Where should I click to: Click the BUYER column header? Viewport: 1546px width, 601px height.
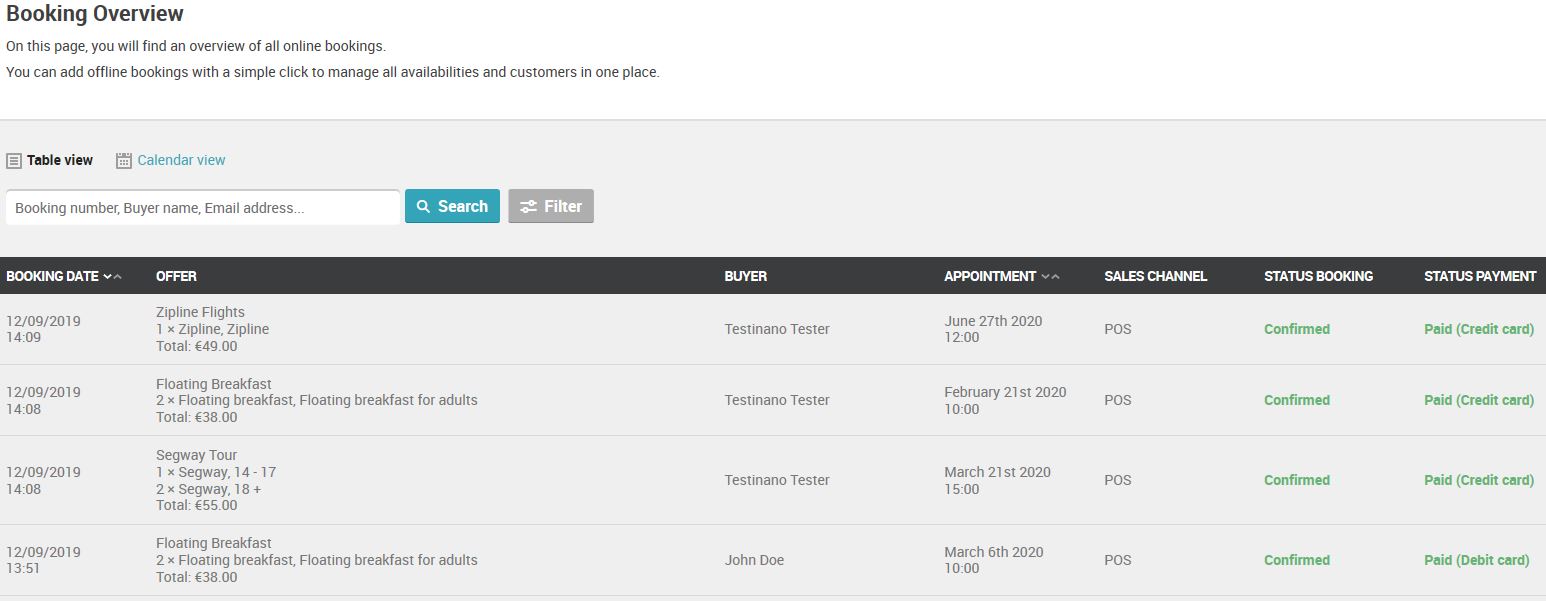(x=746, y=276)
